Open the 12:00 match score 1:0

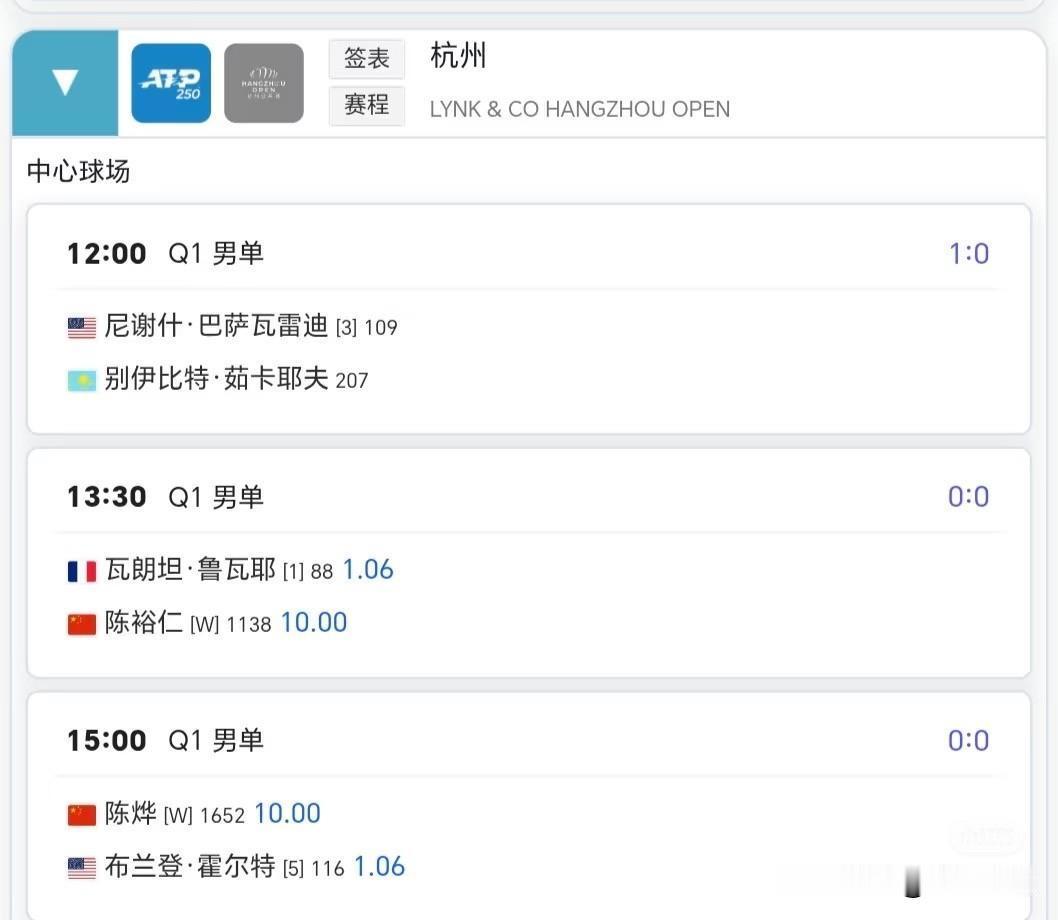point(969,254)
